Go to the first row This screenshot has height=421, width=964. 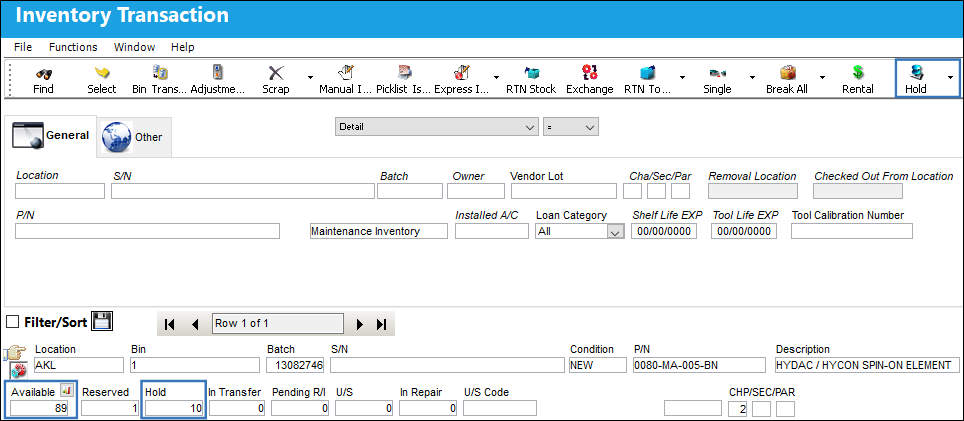click(x=170, y=325)
